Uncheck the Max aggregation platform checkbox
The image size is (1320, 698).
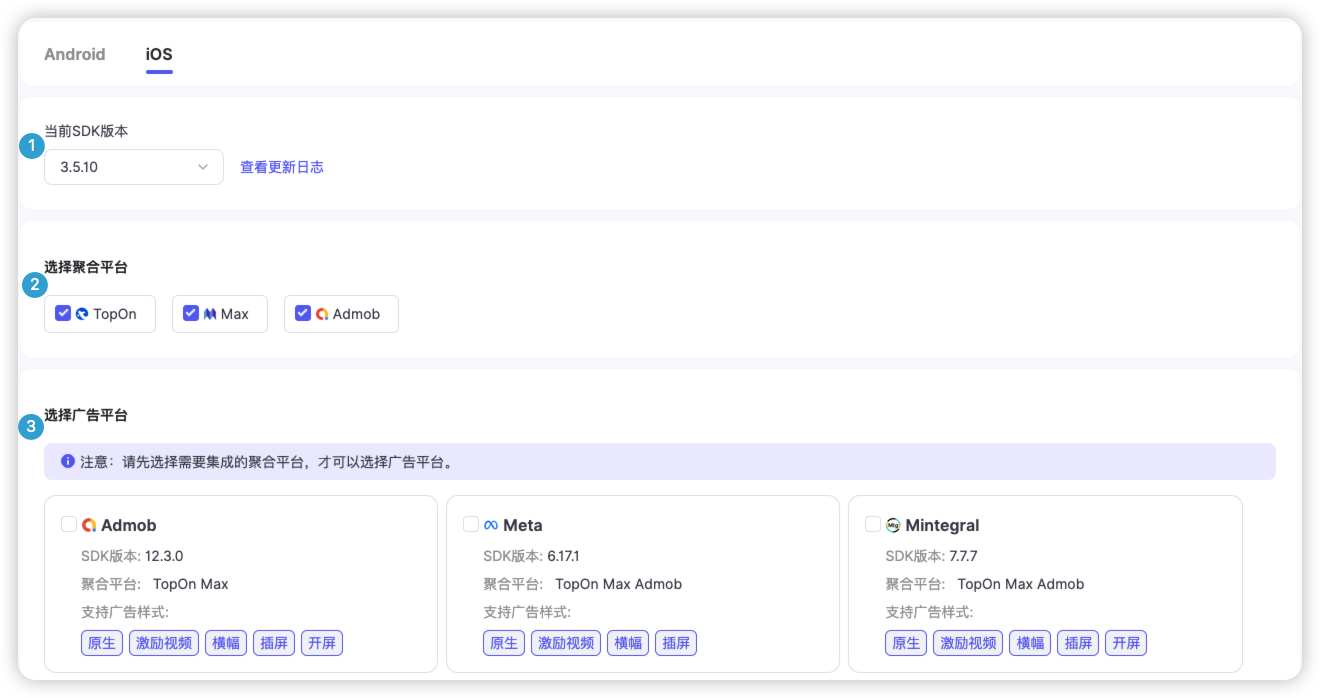point(191,313)
